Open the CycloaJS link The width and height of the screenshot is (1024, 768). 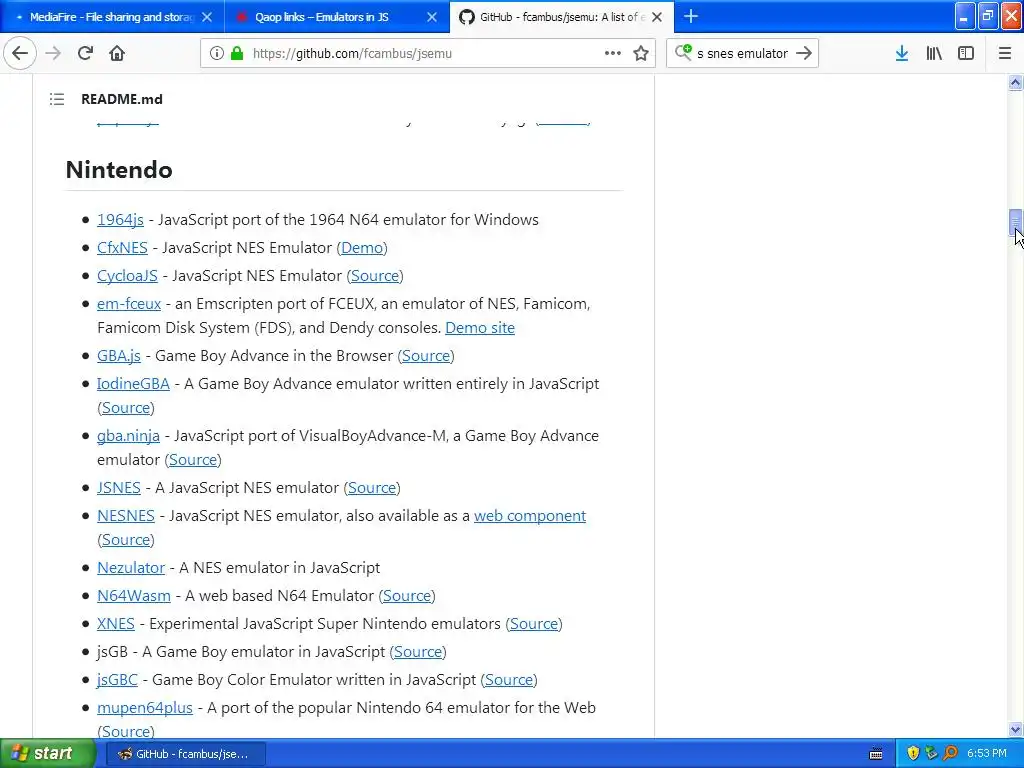click(127, 276)
